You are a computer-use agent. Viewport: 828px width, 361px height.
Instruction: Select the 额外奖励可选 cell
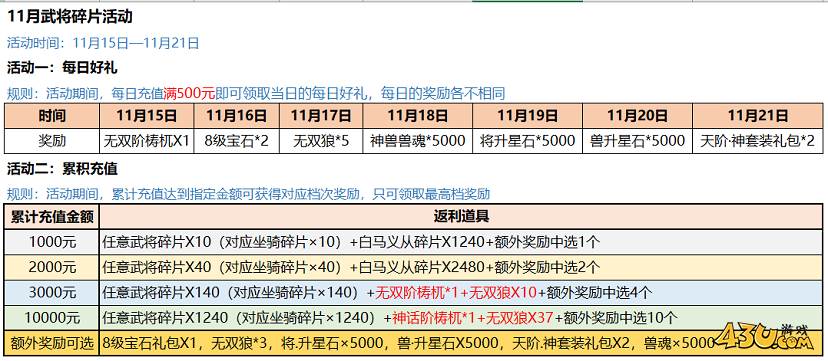pos(52,344)
